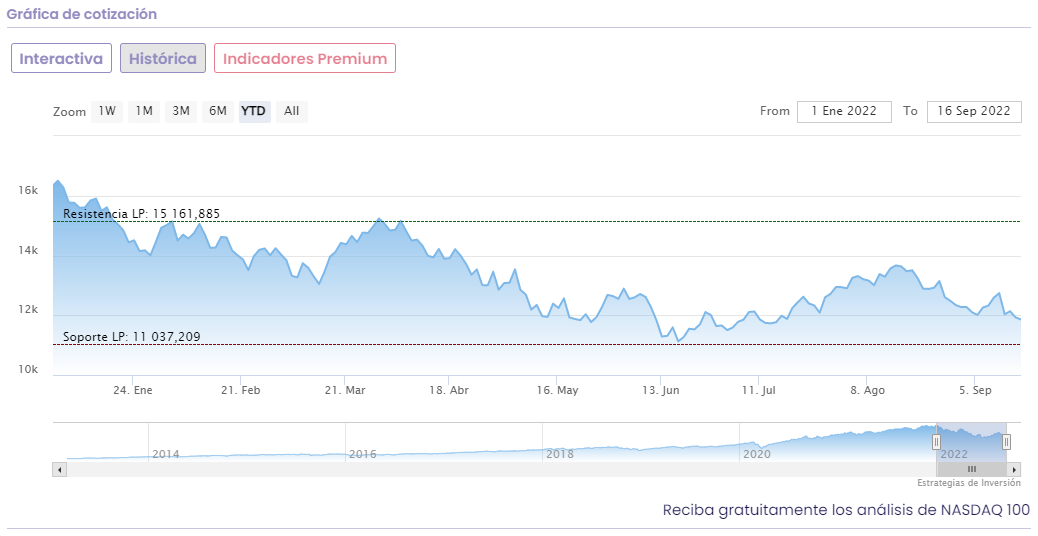Click the Reciba gratuitamente los análisis link
This screenshot has width=1038, height=536.
click(846, 510)
